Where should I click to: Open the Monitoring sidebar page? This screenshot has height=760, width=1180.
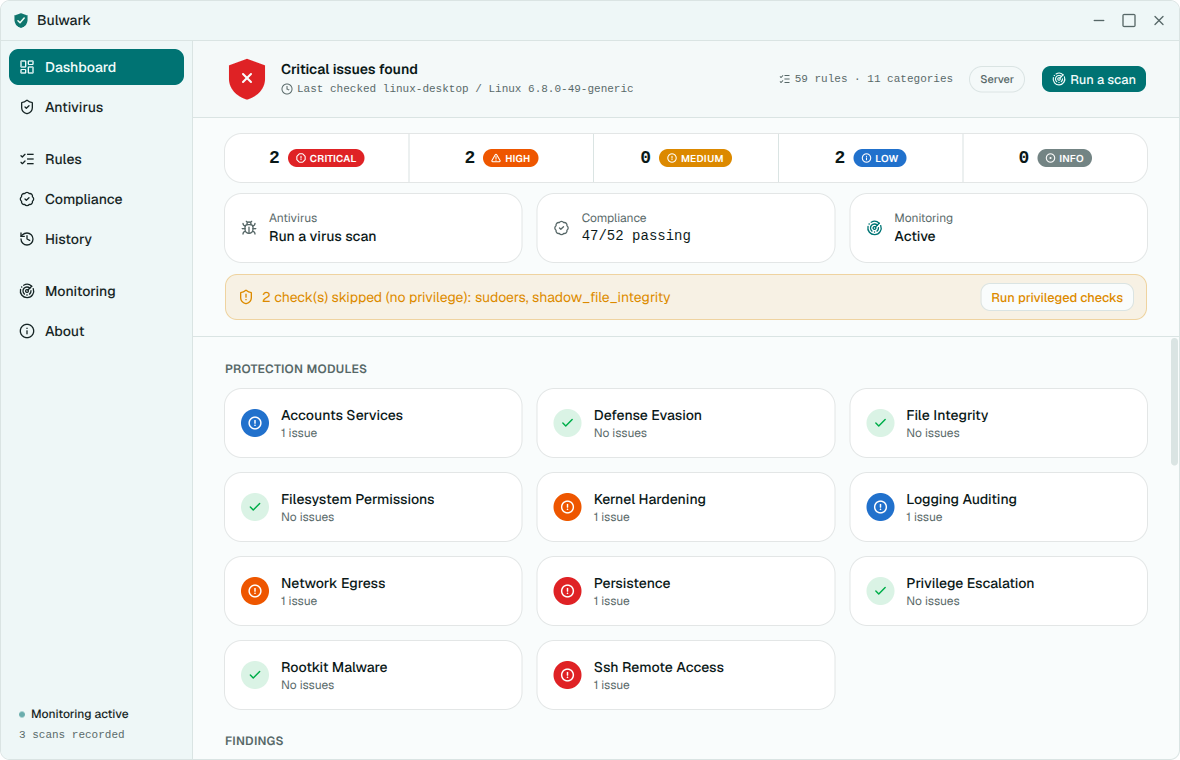pos(96,290)
